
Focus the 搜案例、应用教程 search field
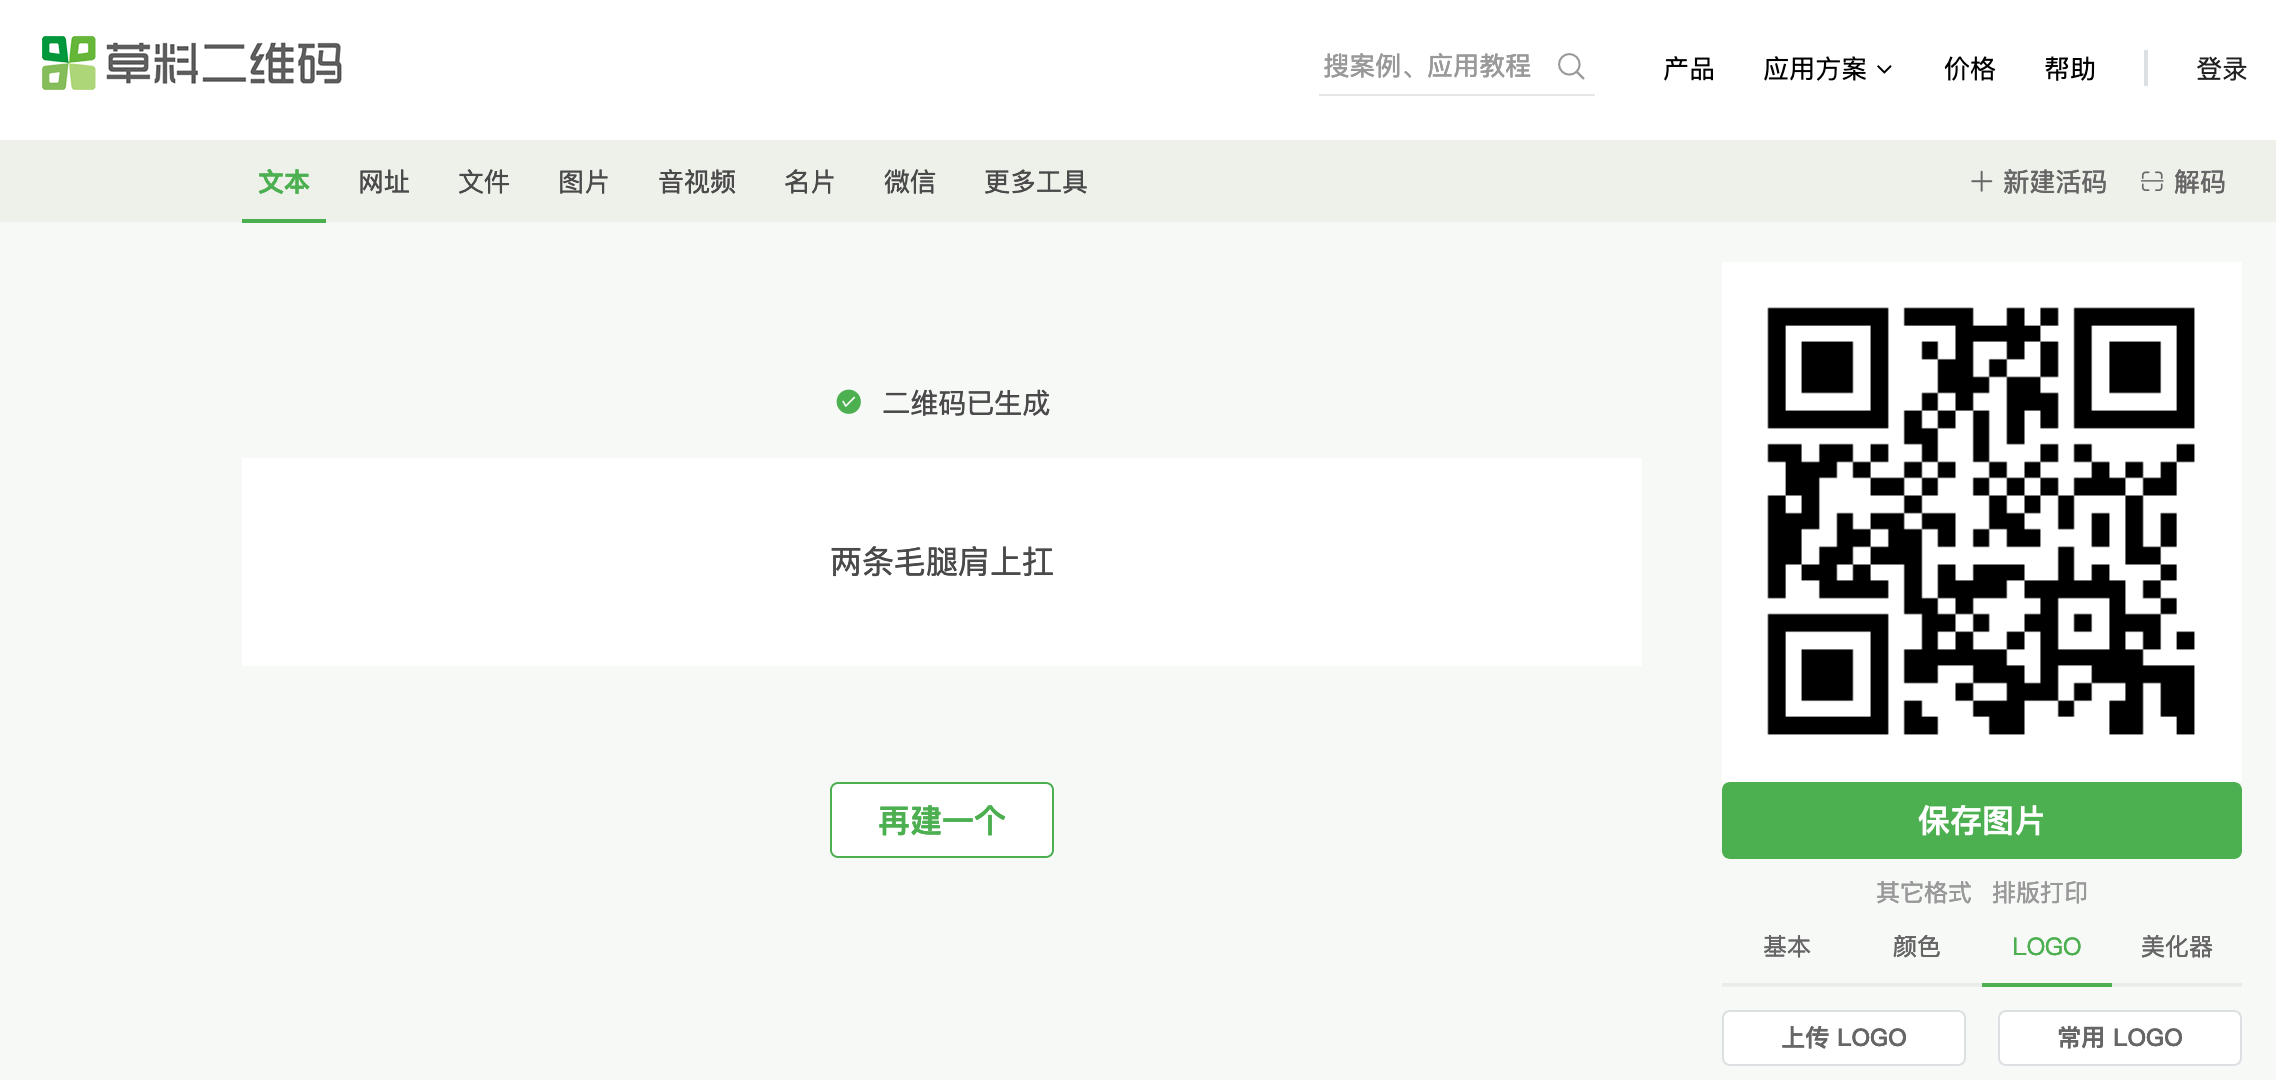[1428, 66]
